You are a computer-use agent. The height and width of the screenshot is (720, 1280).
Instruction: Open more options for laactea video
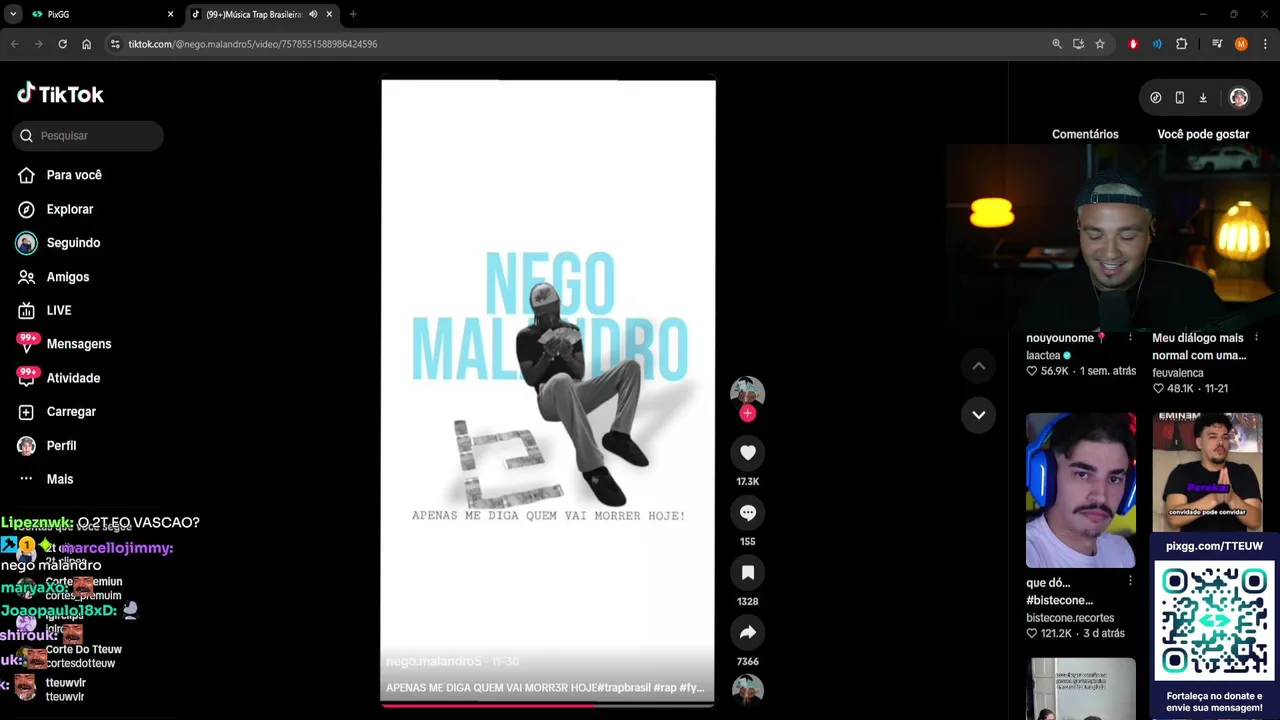point(1130,338)
